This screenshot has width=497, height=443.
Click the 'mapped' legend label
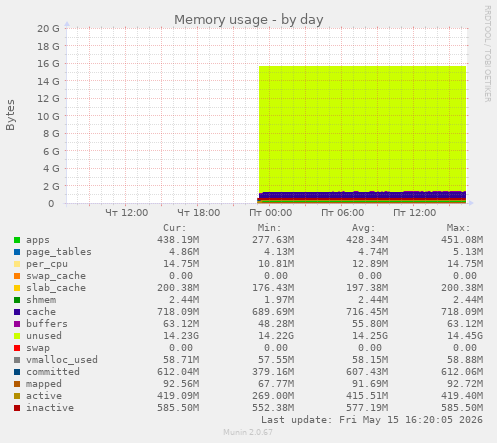pos(44,384)
